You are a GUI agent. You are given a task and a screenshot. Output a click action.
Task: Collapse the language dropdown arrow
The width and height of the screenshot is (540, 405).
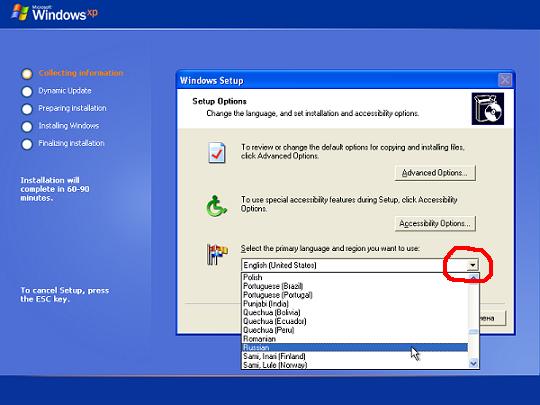[x=472, y=265]
